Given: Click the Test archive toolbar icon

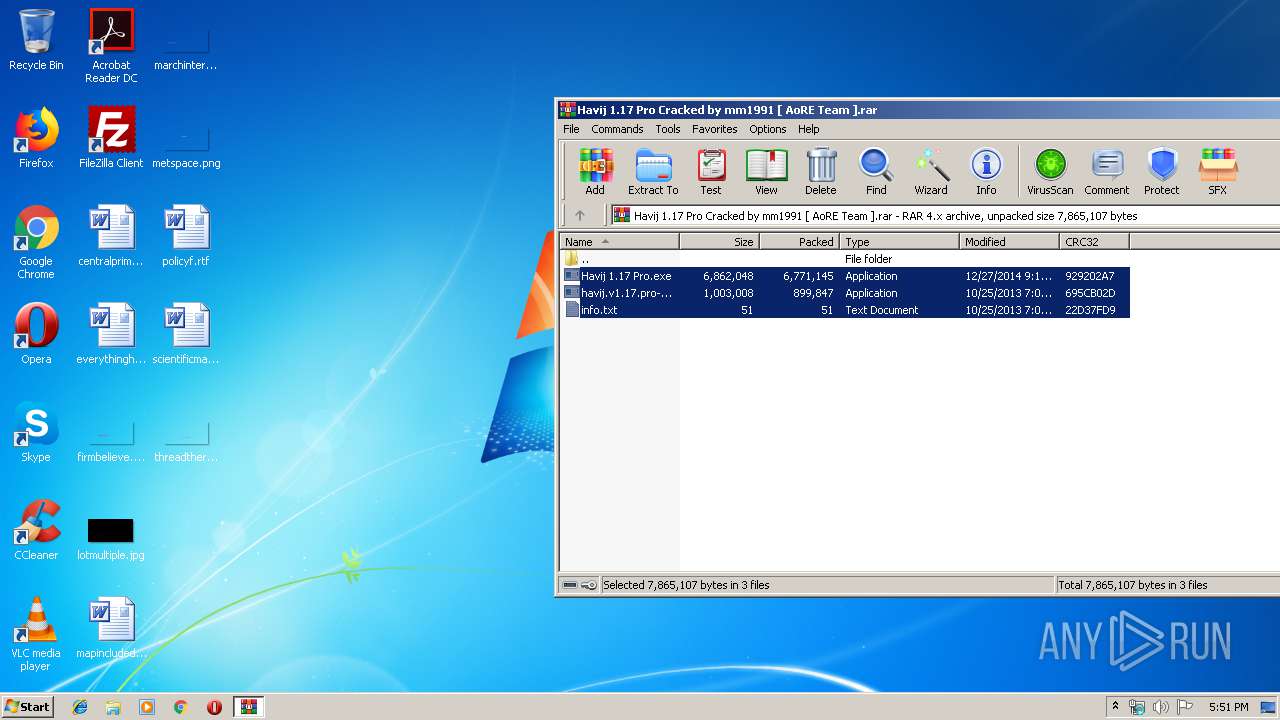Looking at the screenshot, I should [711, 171].
